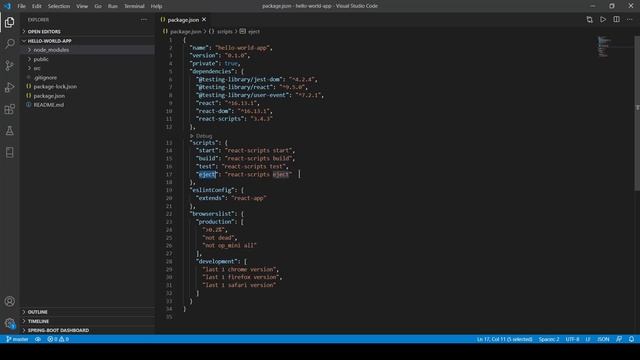Click the editor minimap
The width and height of the screenshot is (640, 360).
pyautogui.click(x=604, y=47)
